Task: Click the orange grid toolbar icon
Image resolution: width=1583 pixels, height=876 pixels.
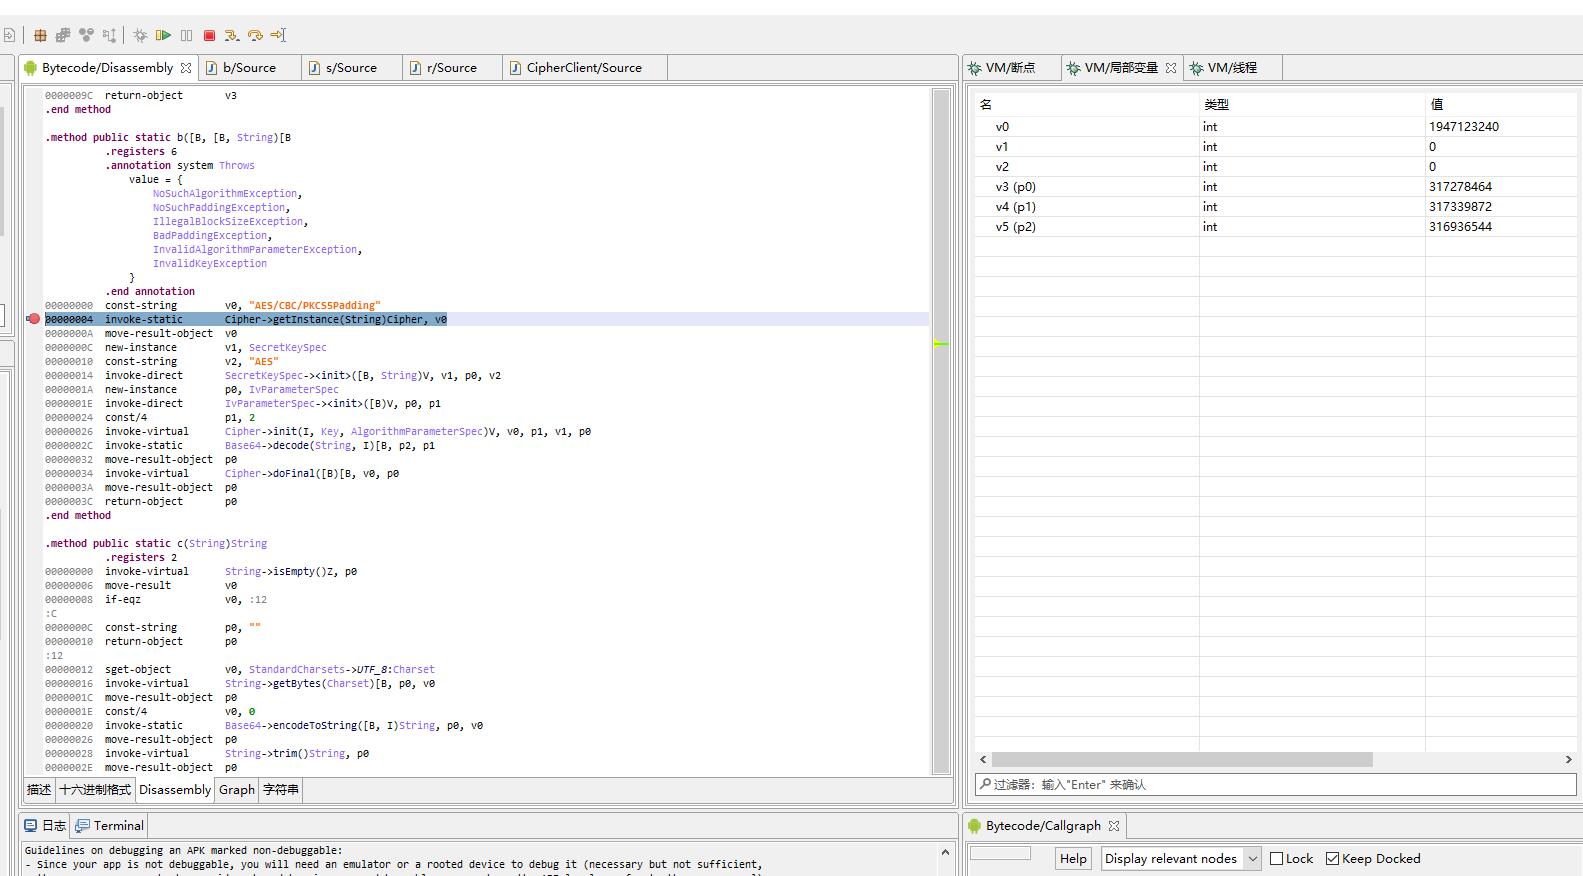Action: click(40, 35)
